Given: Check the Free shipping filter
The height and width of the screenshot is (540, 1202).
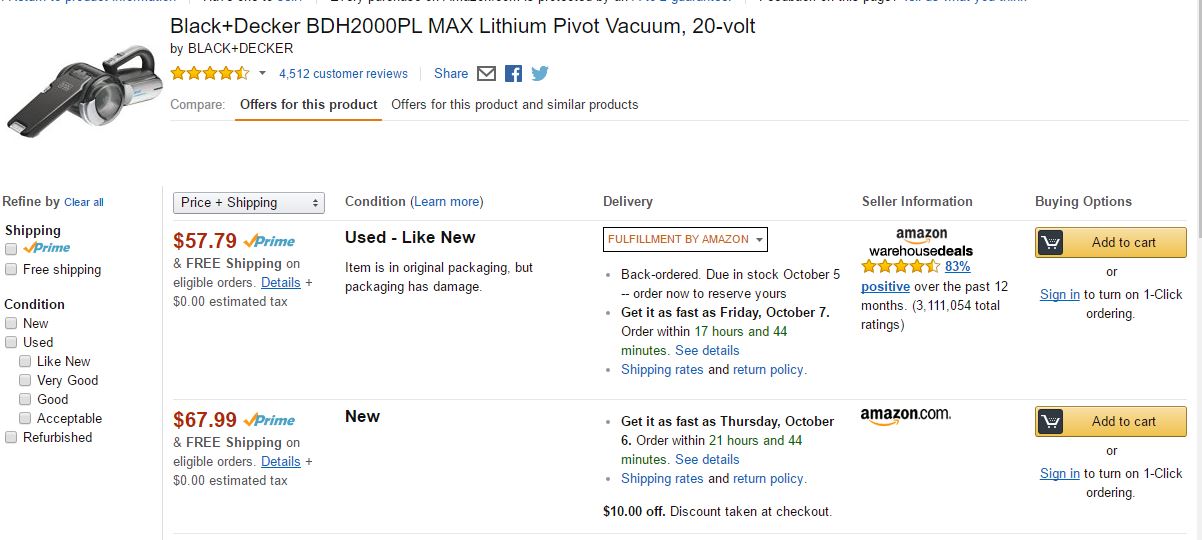Looking at the screenshot, I should click(11, 269).
